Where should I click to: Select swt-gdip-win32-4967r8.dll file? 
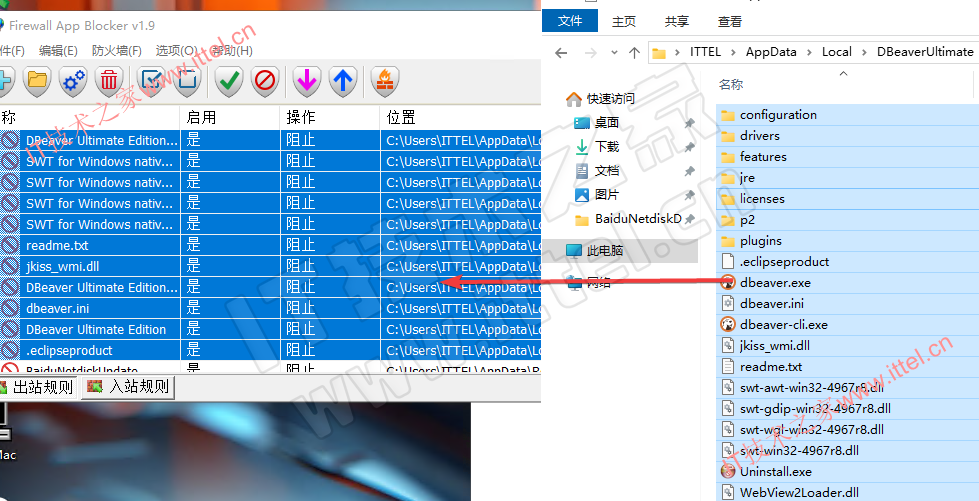pos(815,409)
